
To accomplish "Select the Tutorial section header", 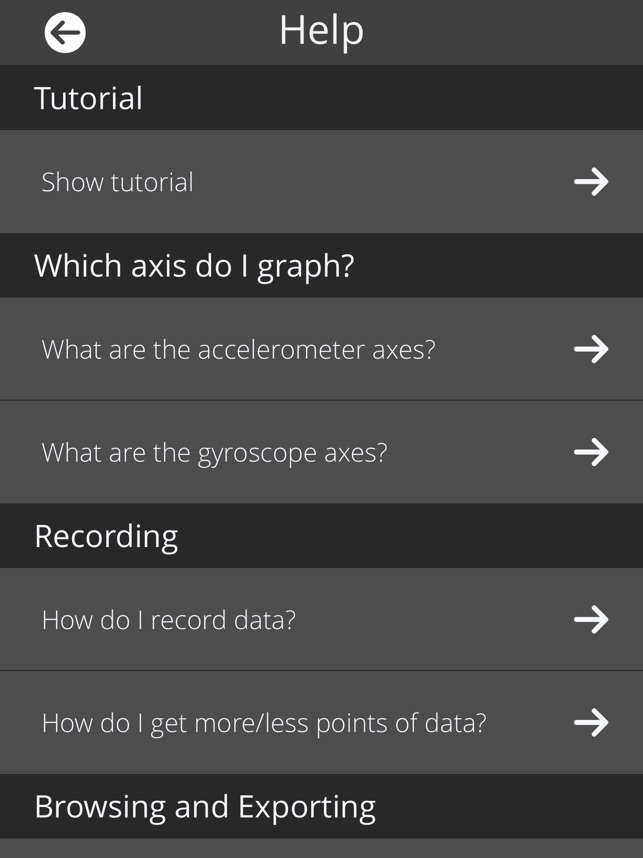I will click(x=88, y=98).
